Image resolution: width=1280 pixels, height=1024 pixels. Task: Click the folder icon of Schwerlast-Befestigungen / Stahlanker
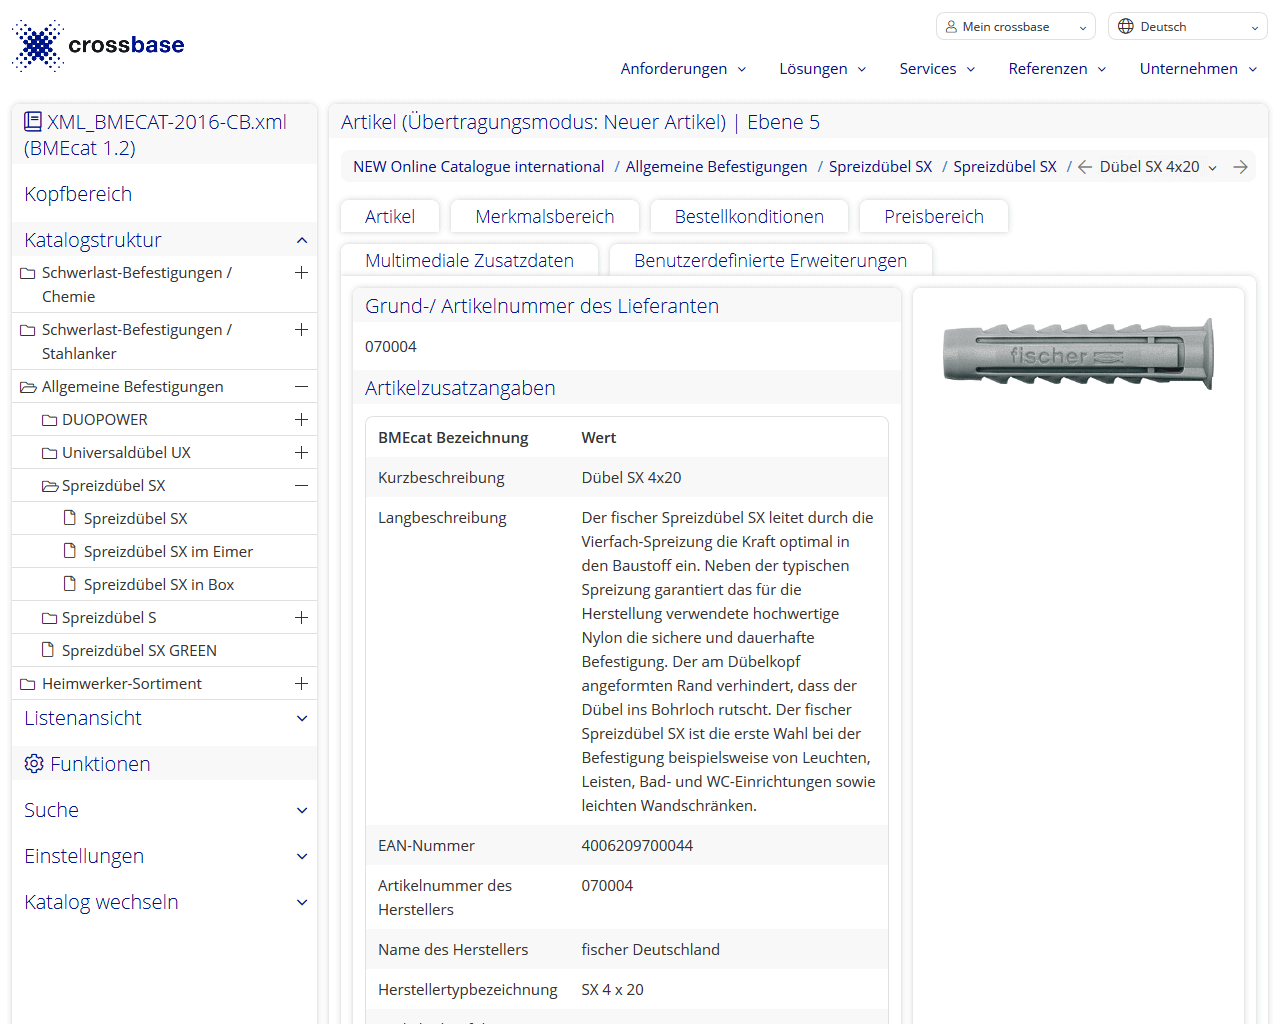tap(28, 330)
